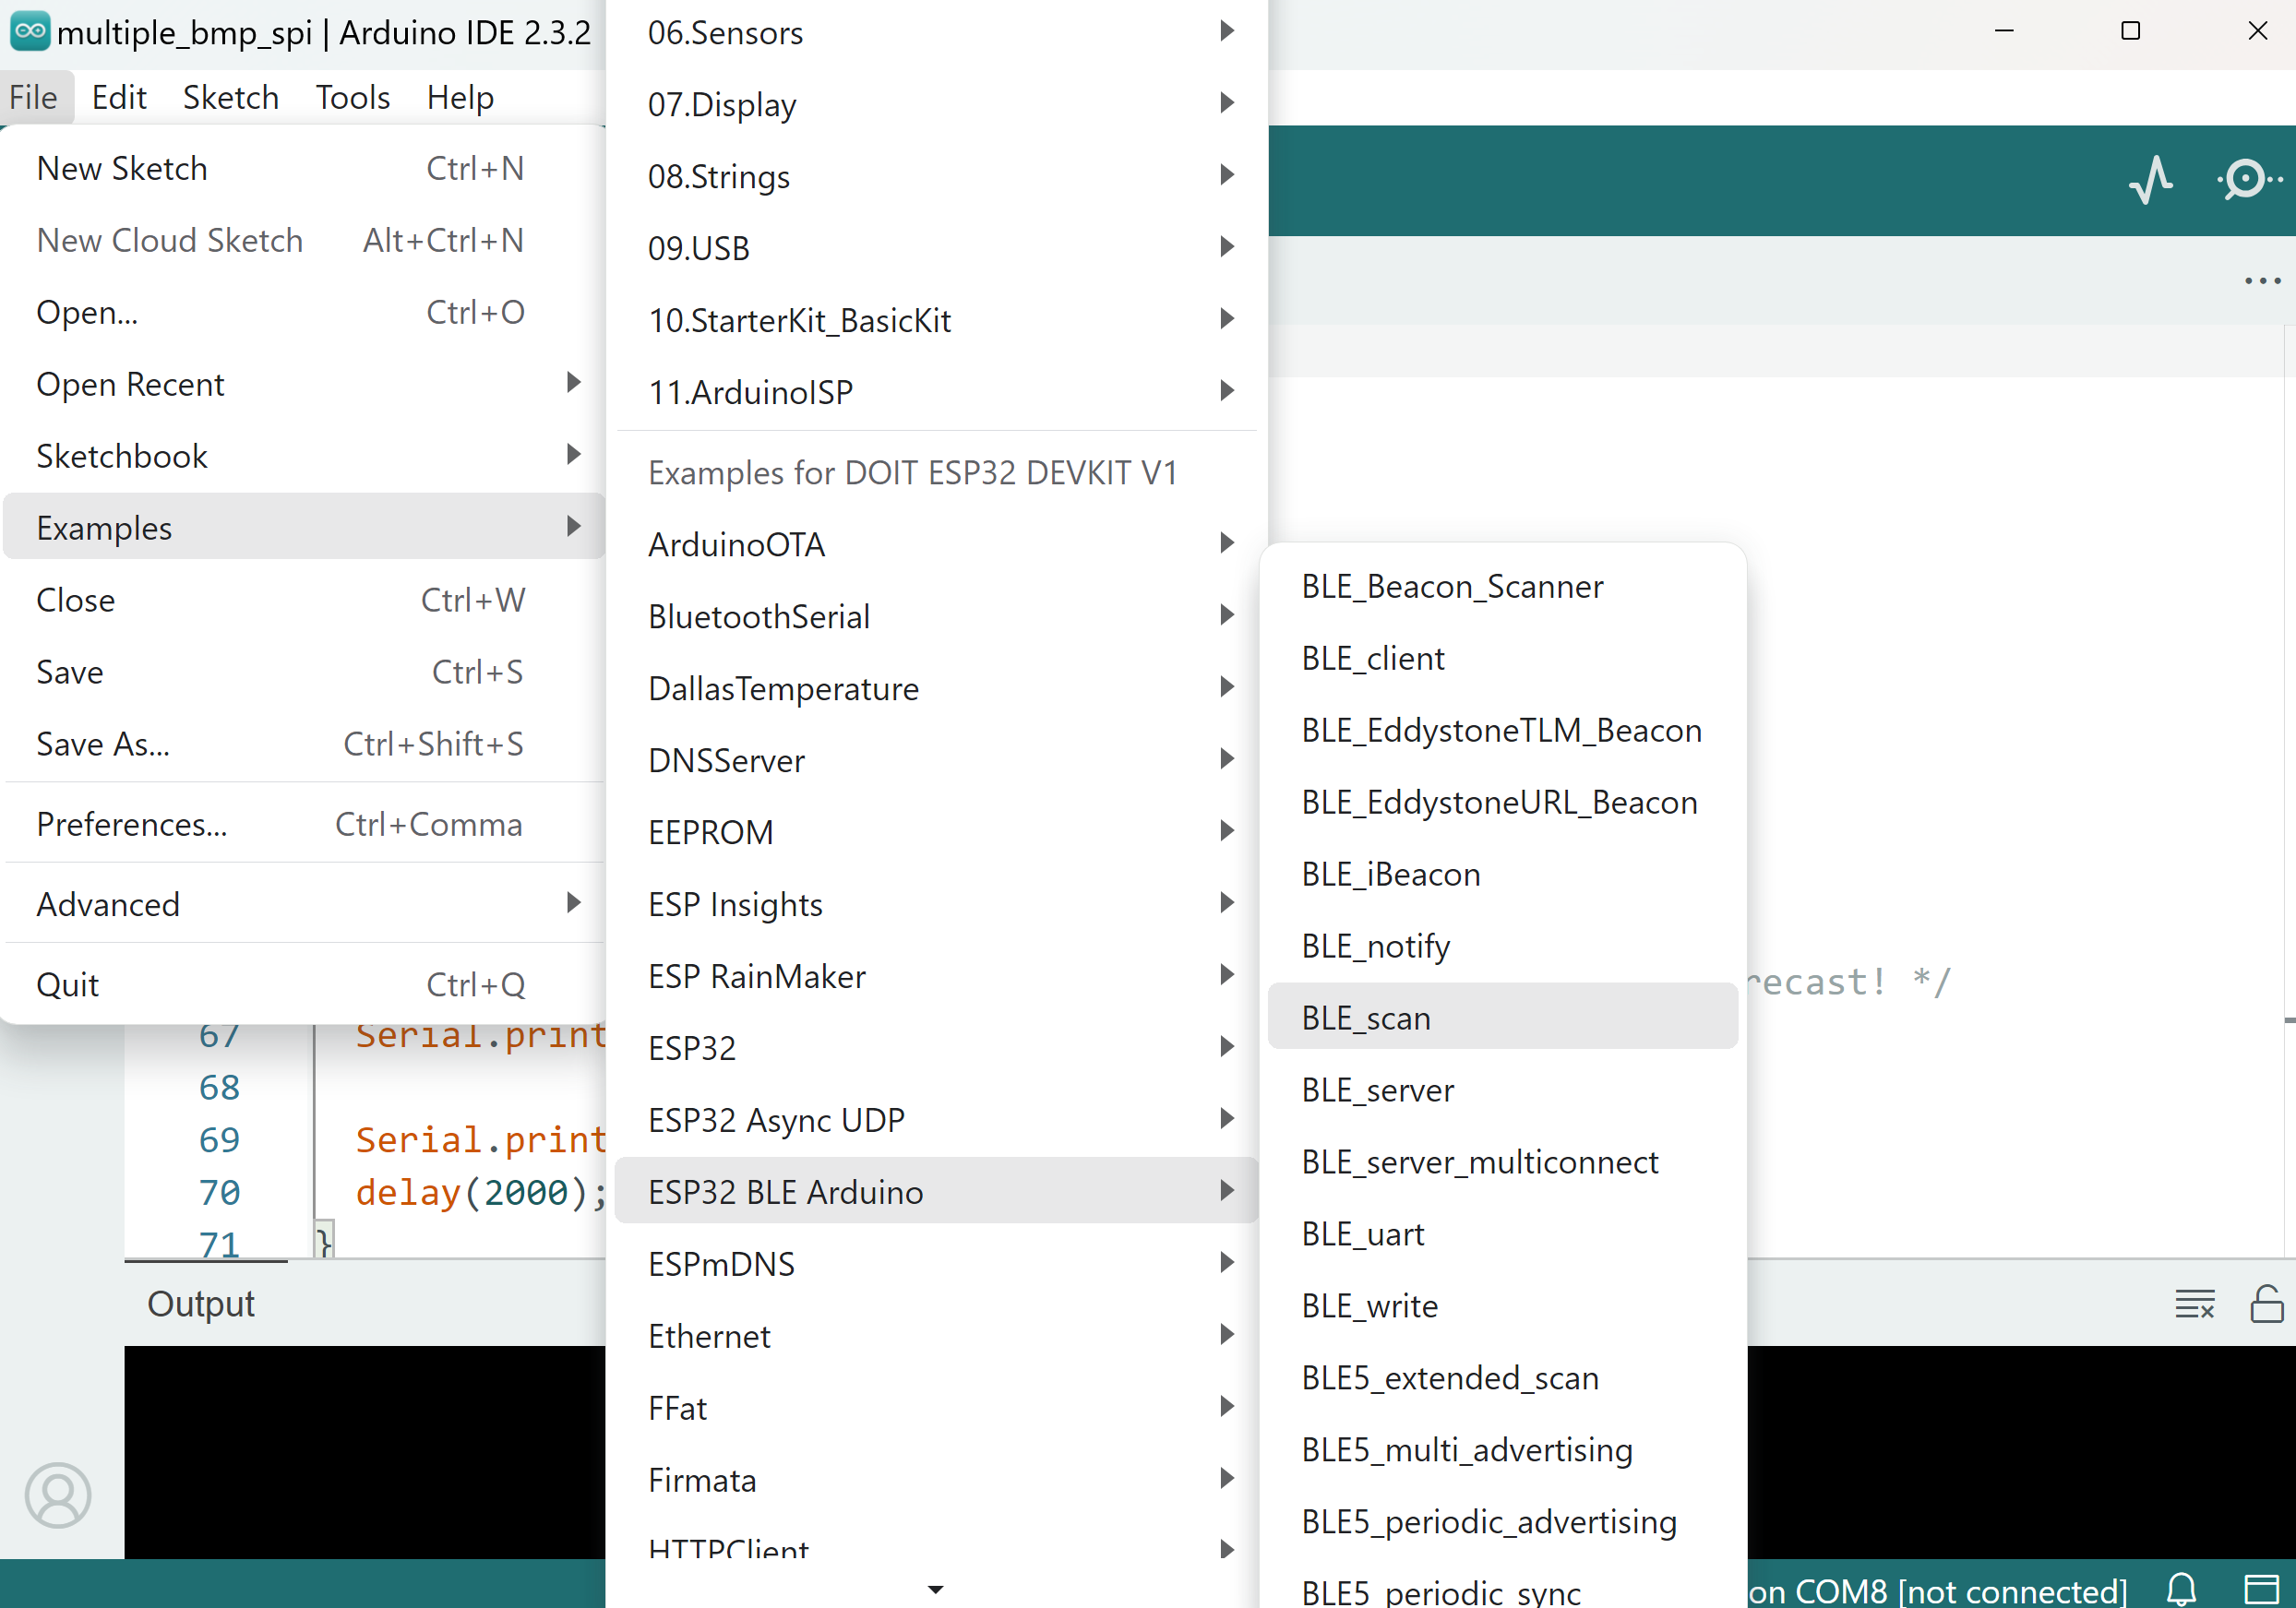This screenshot has height=1608, width=2296.
Task: Toggle the bottom panel icon in status bar
Action: [x=2261, y=1588]
